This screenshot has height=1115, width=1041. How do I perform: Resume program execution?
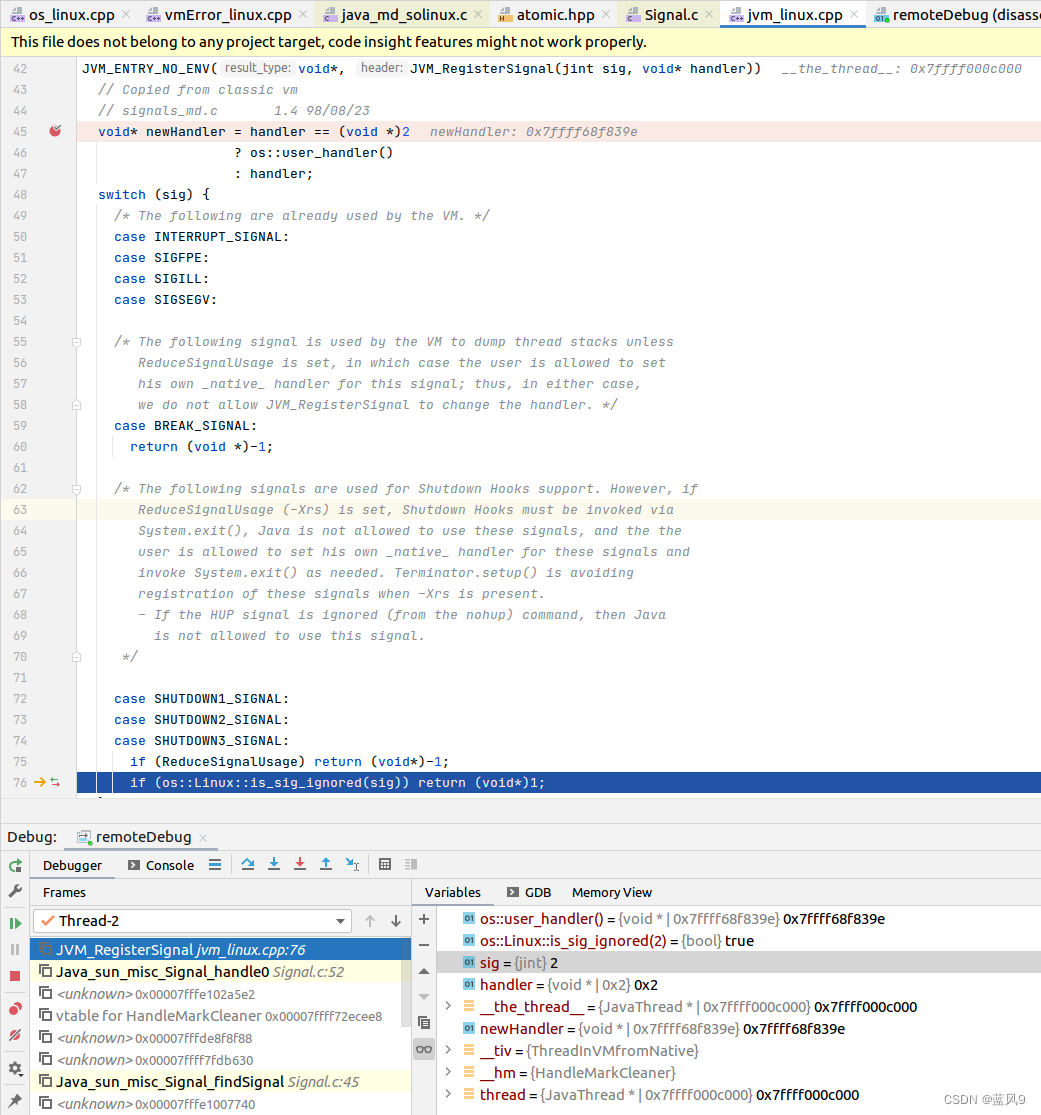tap(15, 923)
